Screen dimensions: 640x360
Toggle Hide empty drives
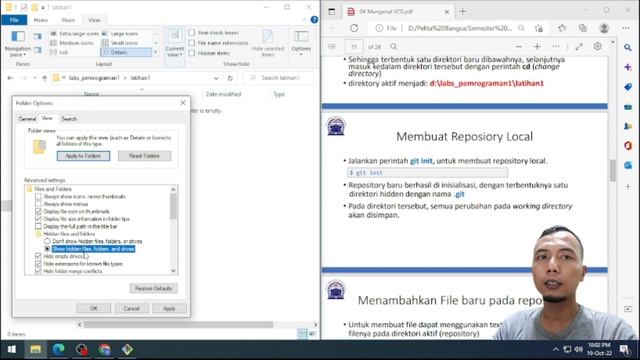click(38, 256)
